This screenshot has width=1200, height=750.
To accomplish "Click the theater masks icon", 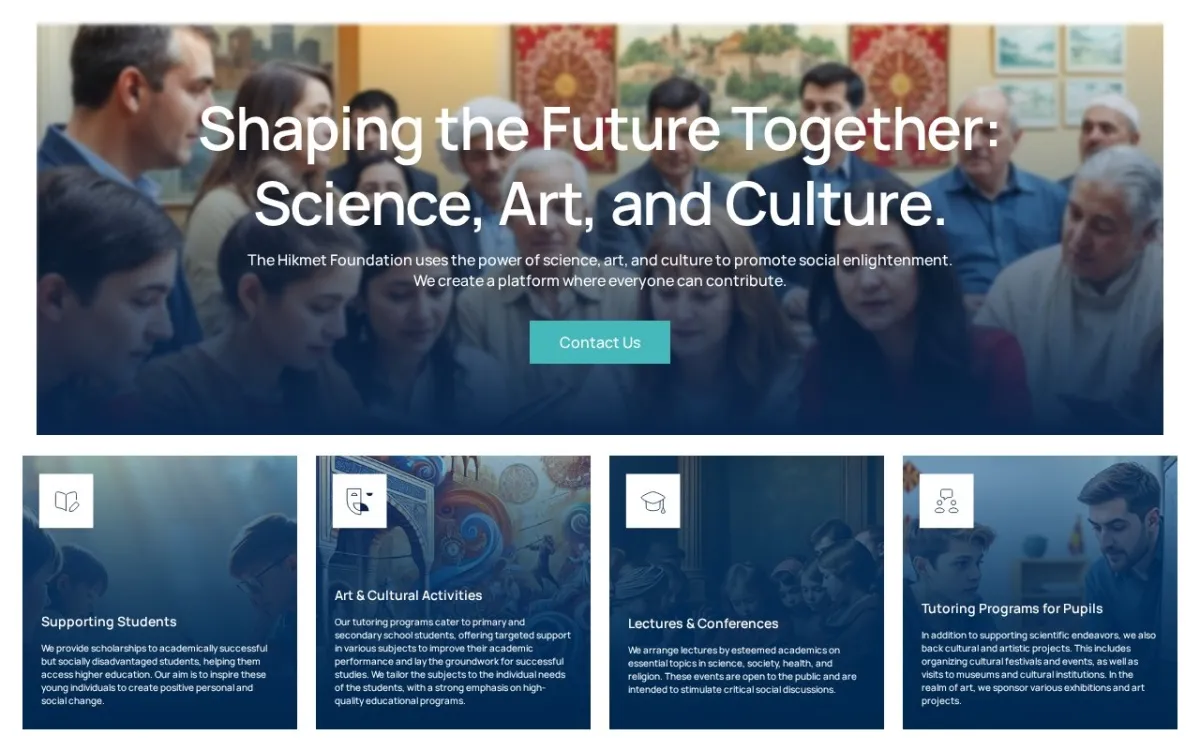I will coord(360,501).
